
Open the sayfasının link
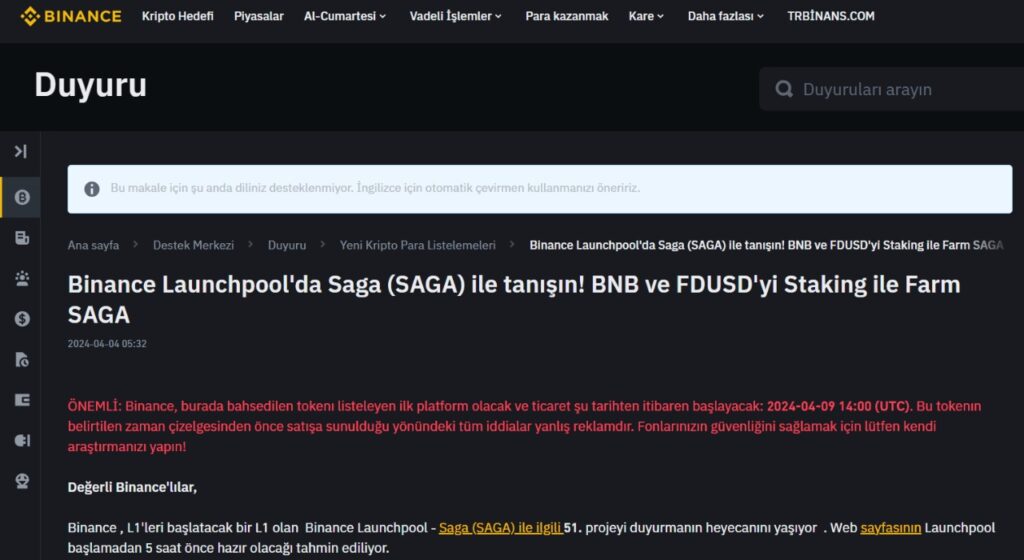891,527
